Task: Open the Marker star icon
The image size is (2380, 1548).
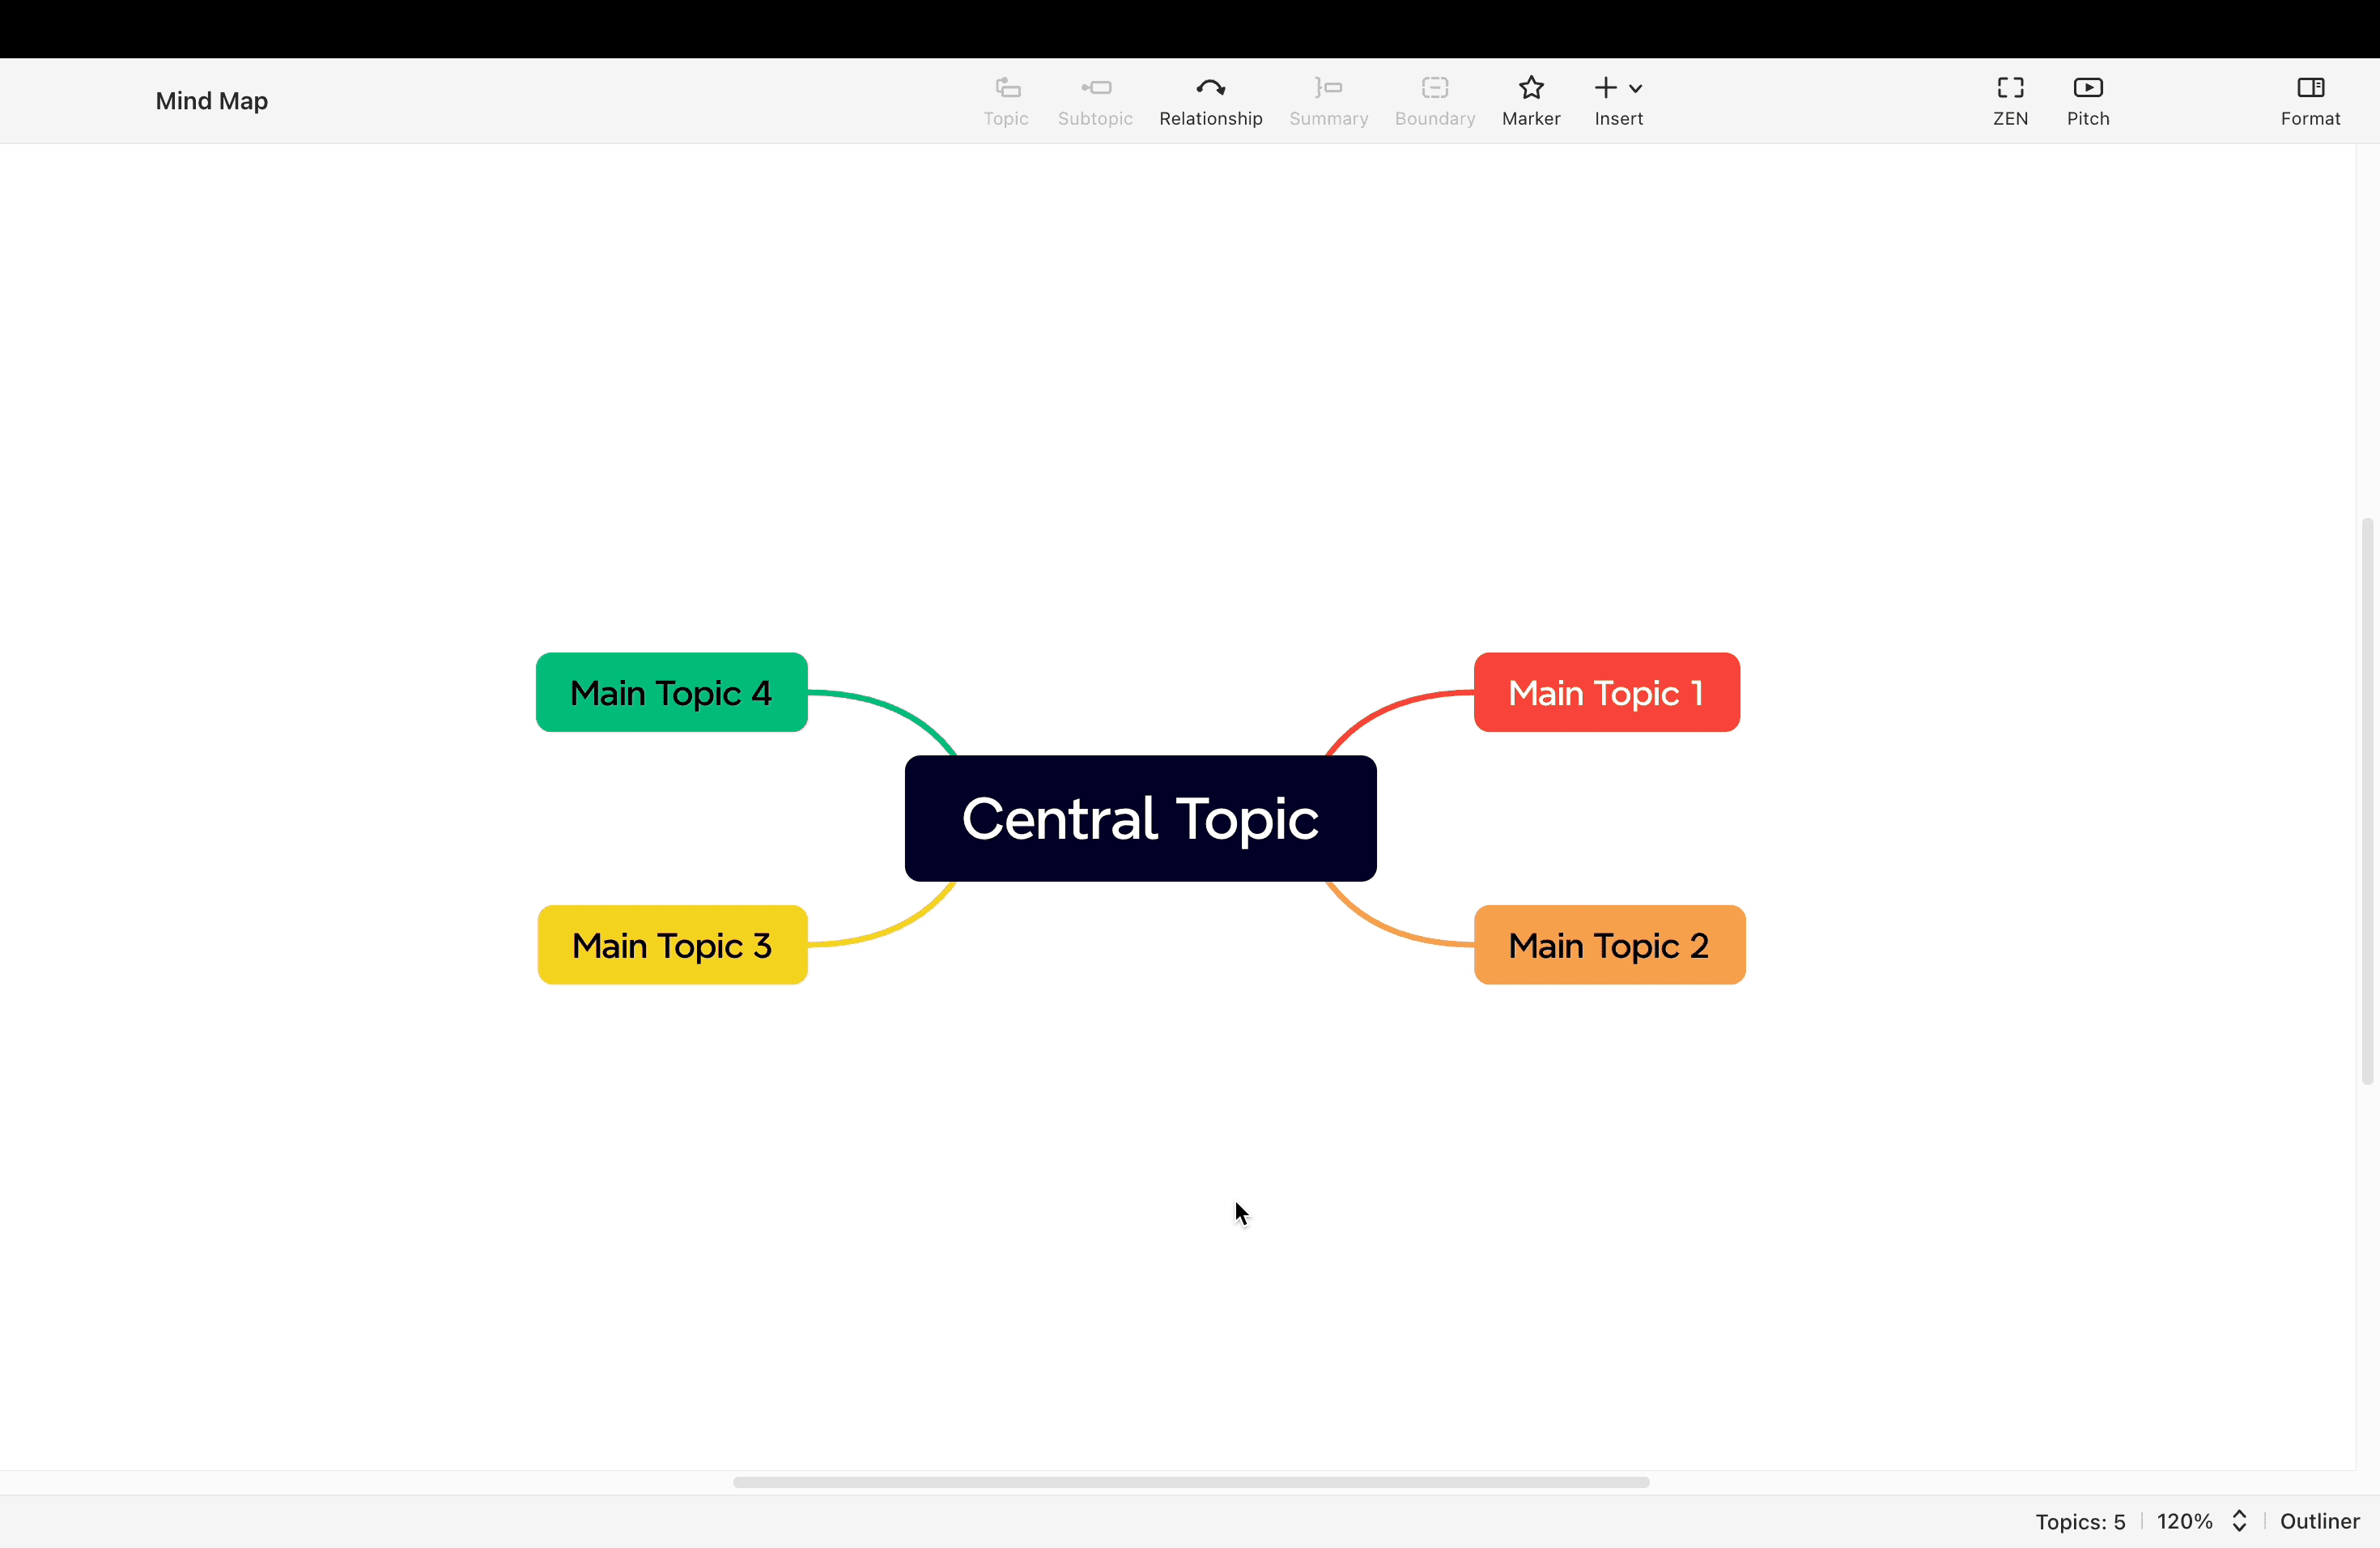Action: tap(1530, 88)
